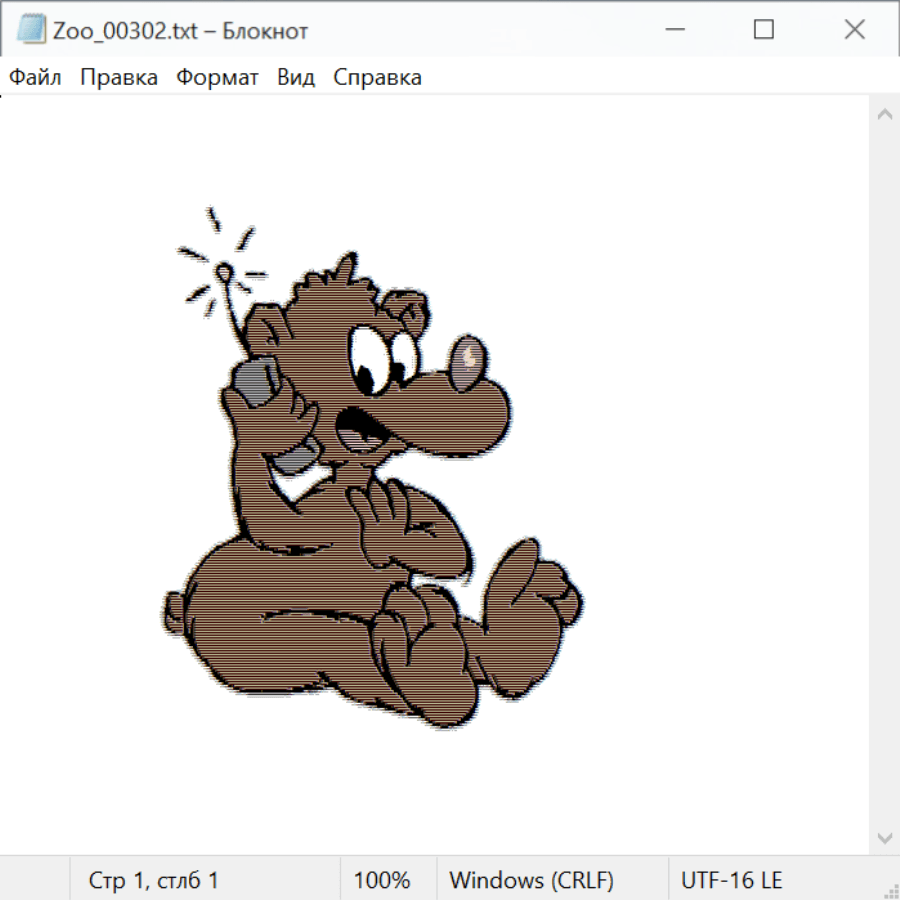Open the Формат menu
This screenshot has width=900, height=900.
tap(217, 78)
